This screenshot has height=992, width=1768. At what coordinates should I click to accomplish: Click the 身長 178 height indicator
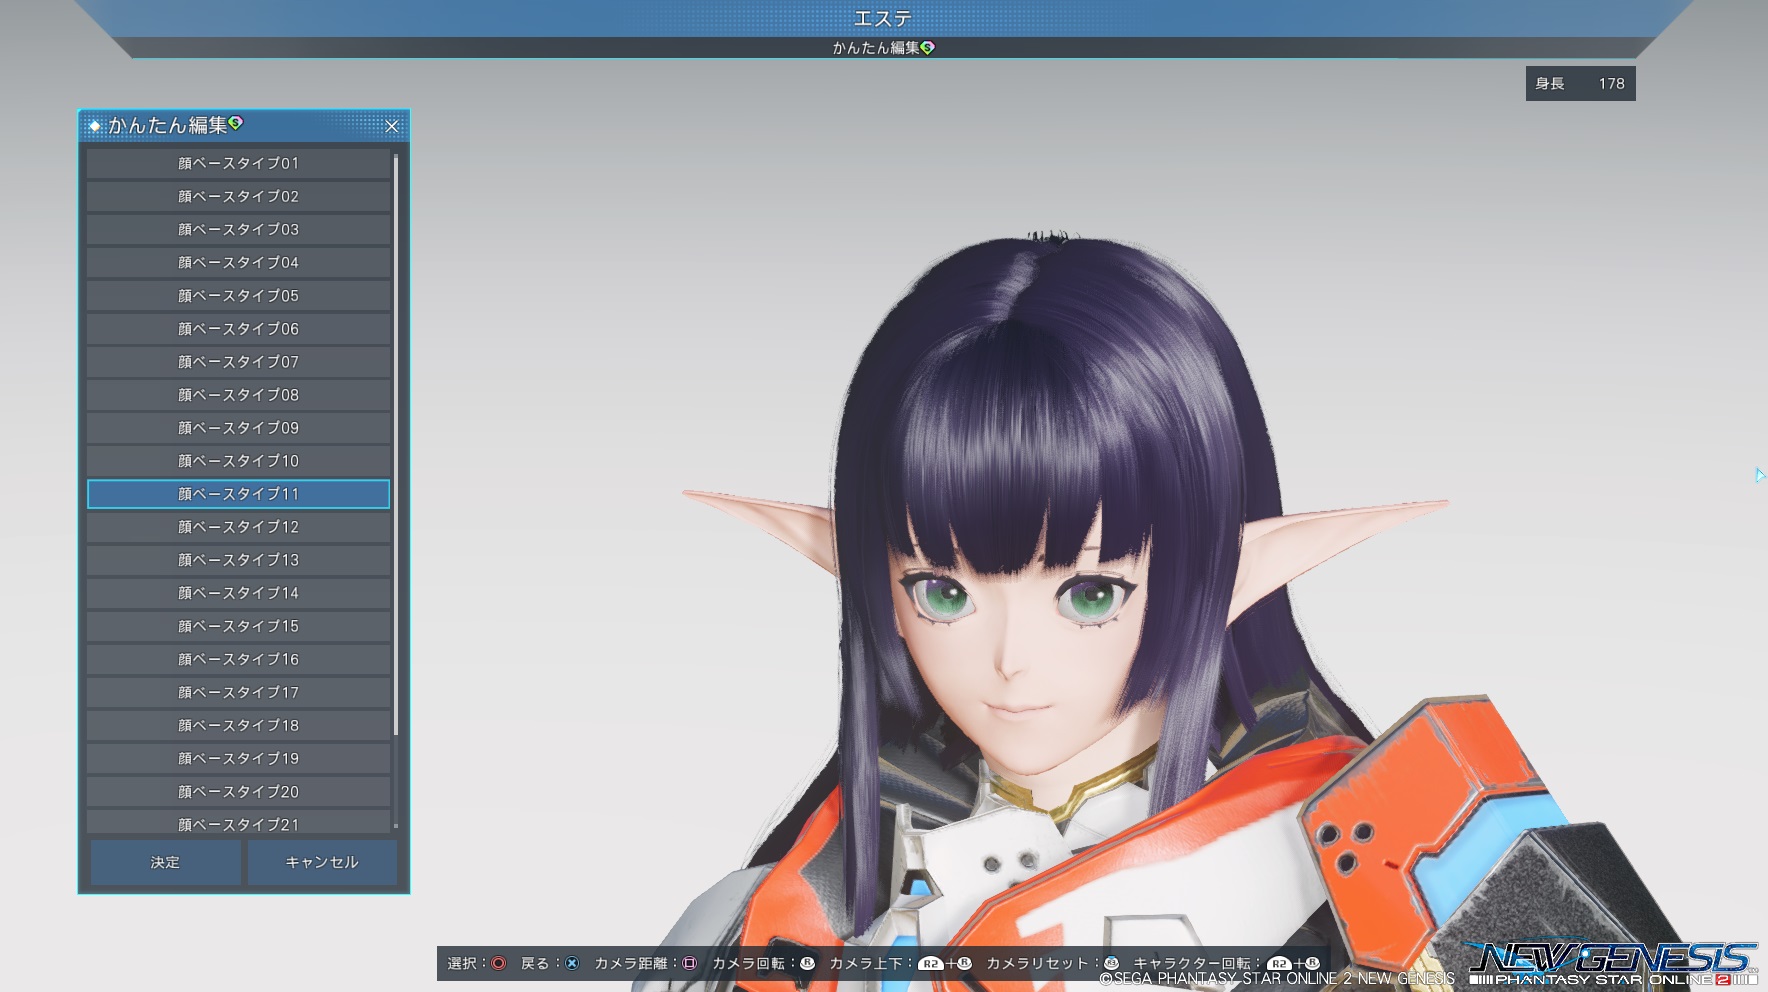point(1580,84)
